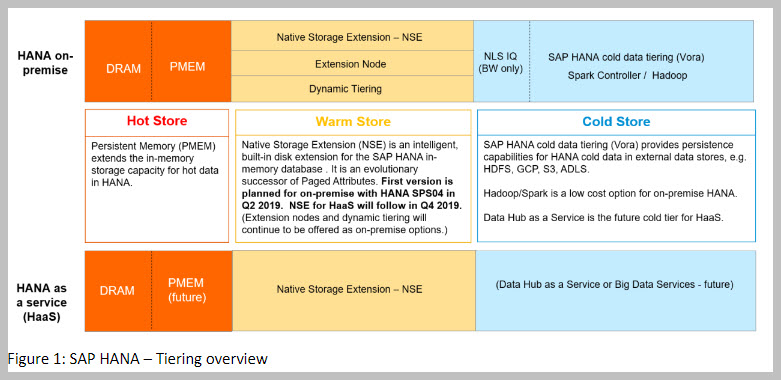
Task: Select the PMEM (future) block
Action: tap(192, 291)
